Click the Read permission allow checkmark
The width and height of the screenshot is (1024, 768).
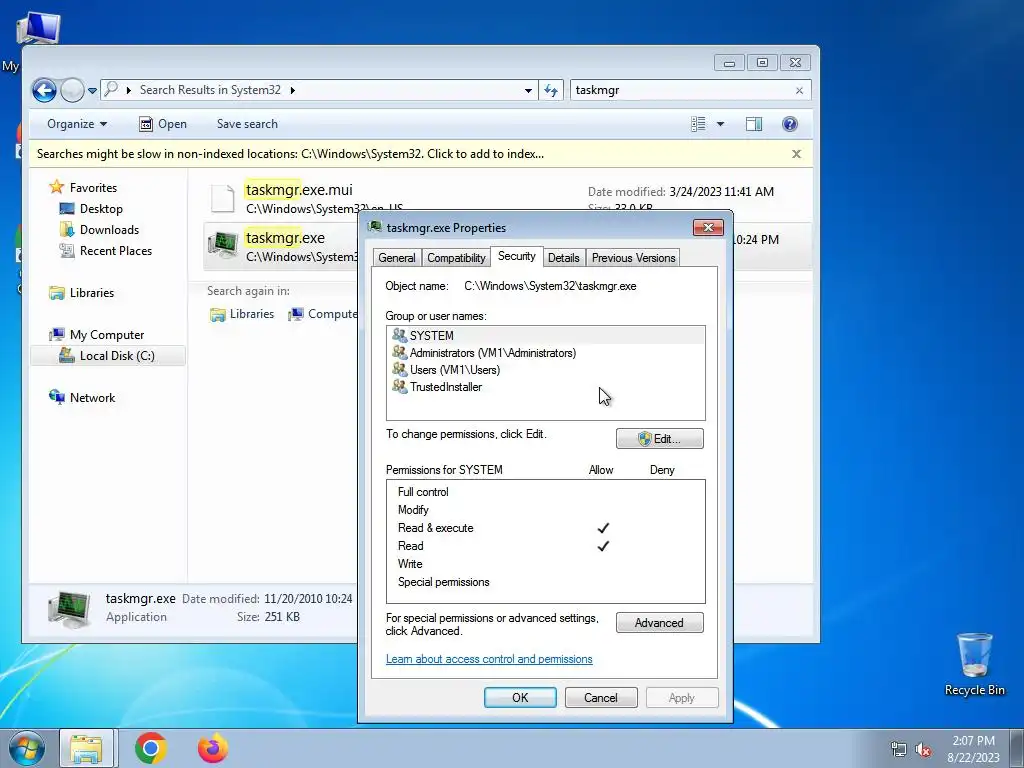[603, 546]
